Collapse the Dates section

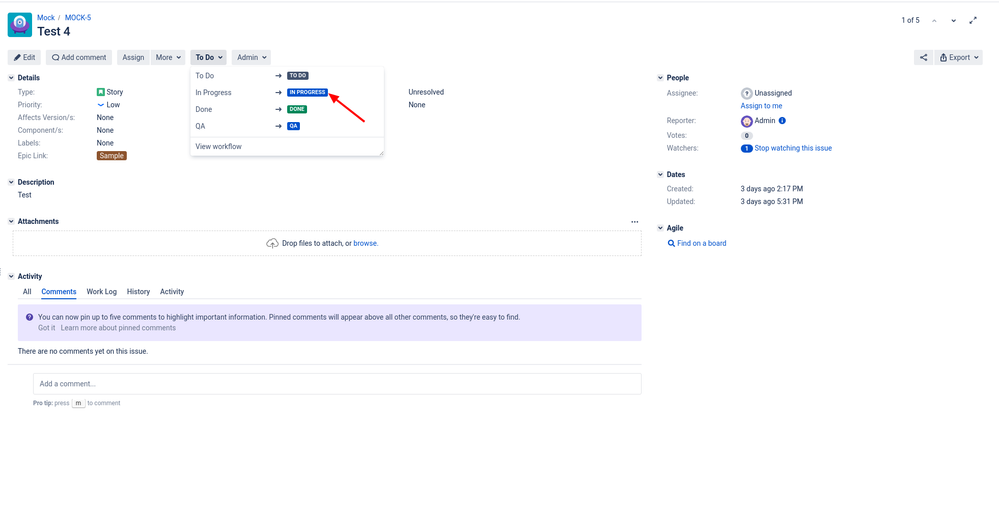point(660,175)
